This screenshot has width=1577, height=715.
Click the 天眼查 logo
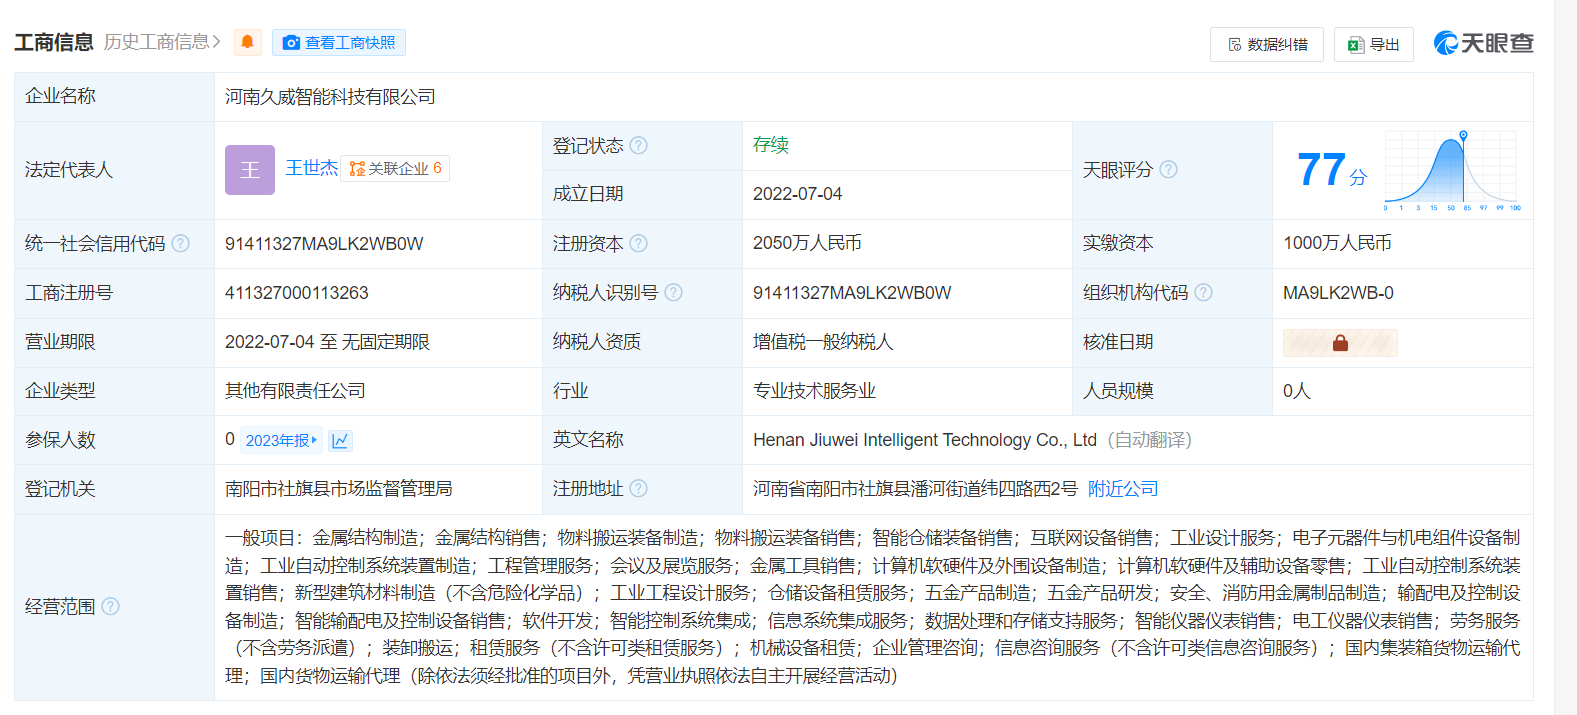click(1483, 43)
